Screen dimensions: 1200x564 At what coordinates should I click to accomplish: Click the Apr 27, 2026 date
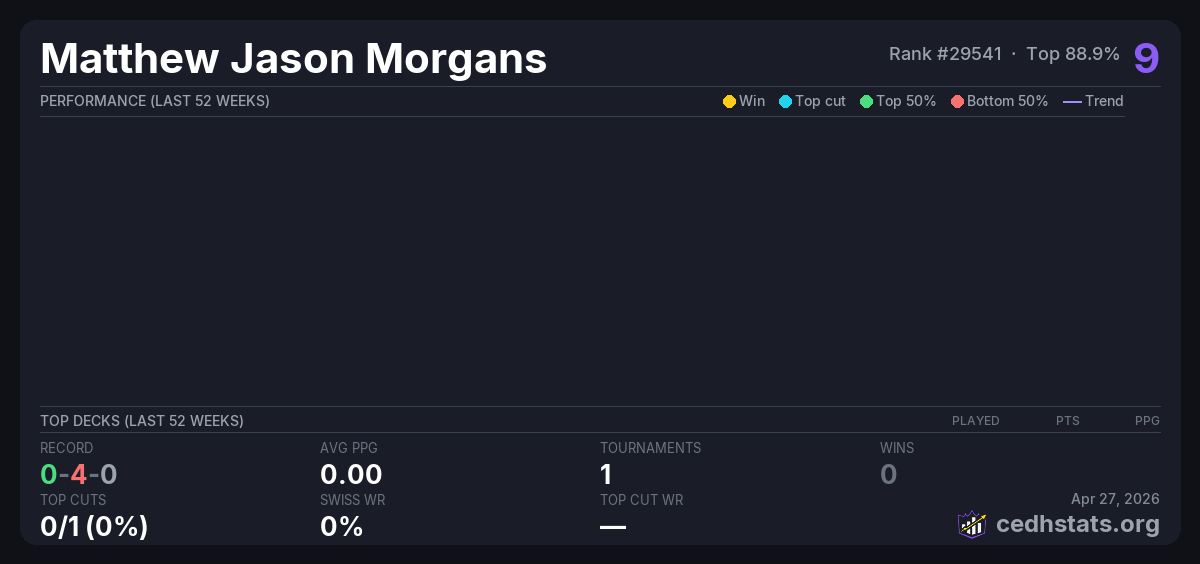pyautogui.click(x=1115, y=499)
